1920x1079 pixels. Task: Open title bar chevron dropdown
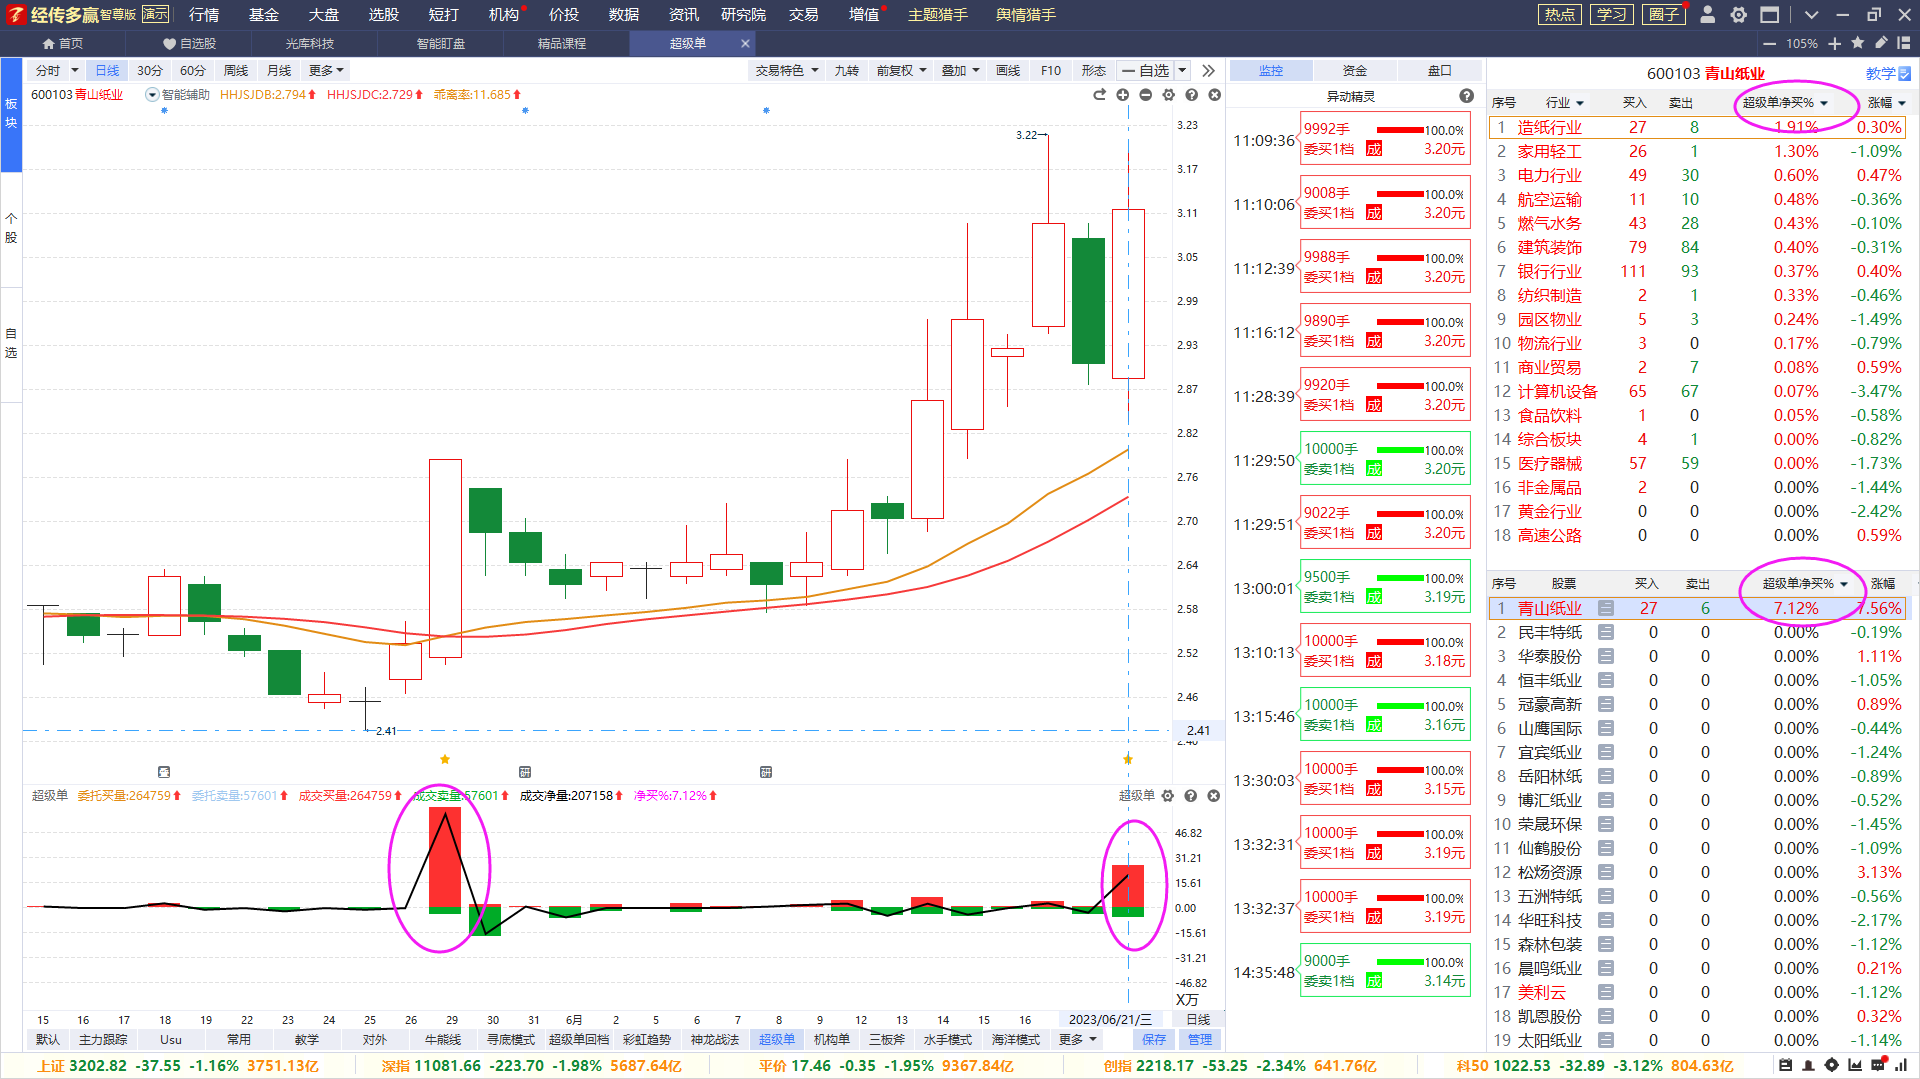tap(1811, 15)
